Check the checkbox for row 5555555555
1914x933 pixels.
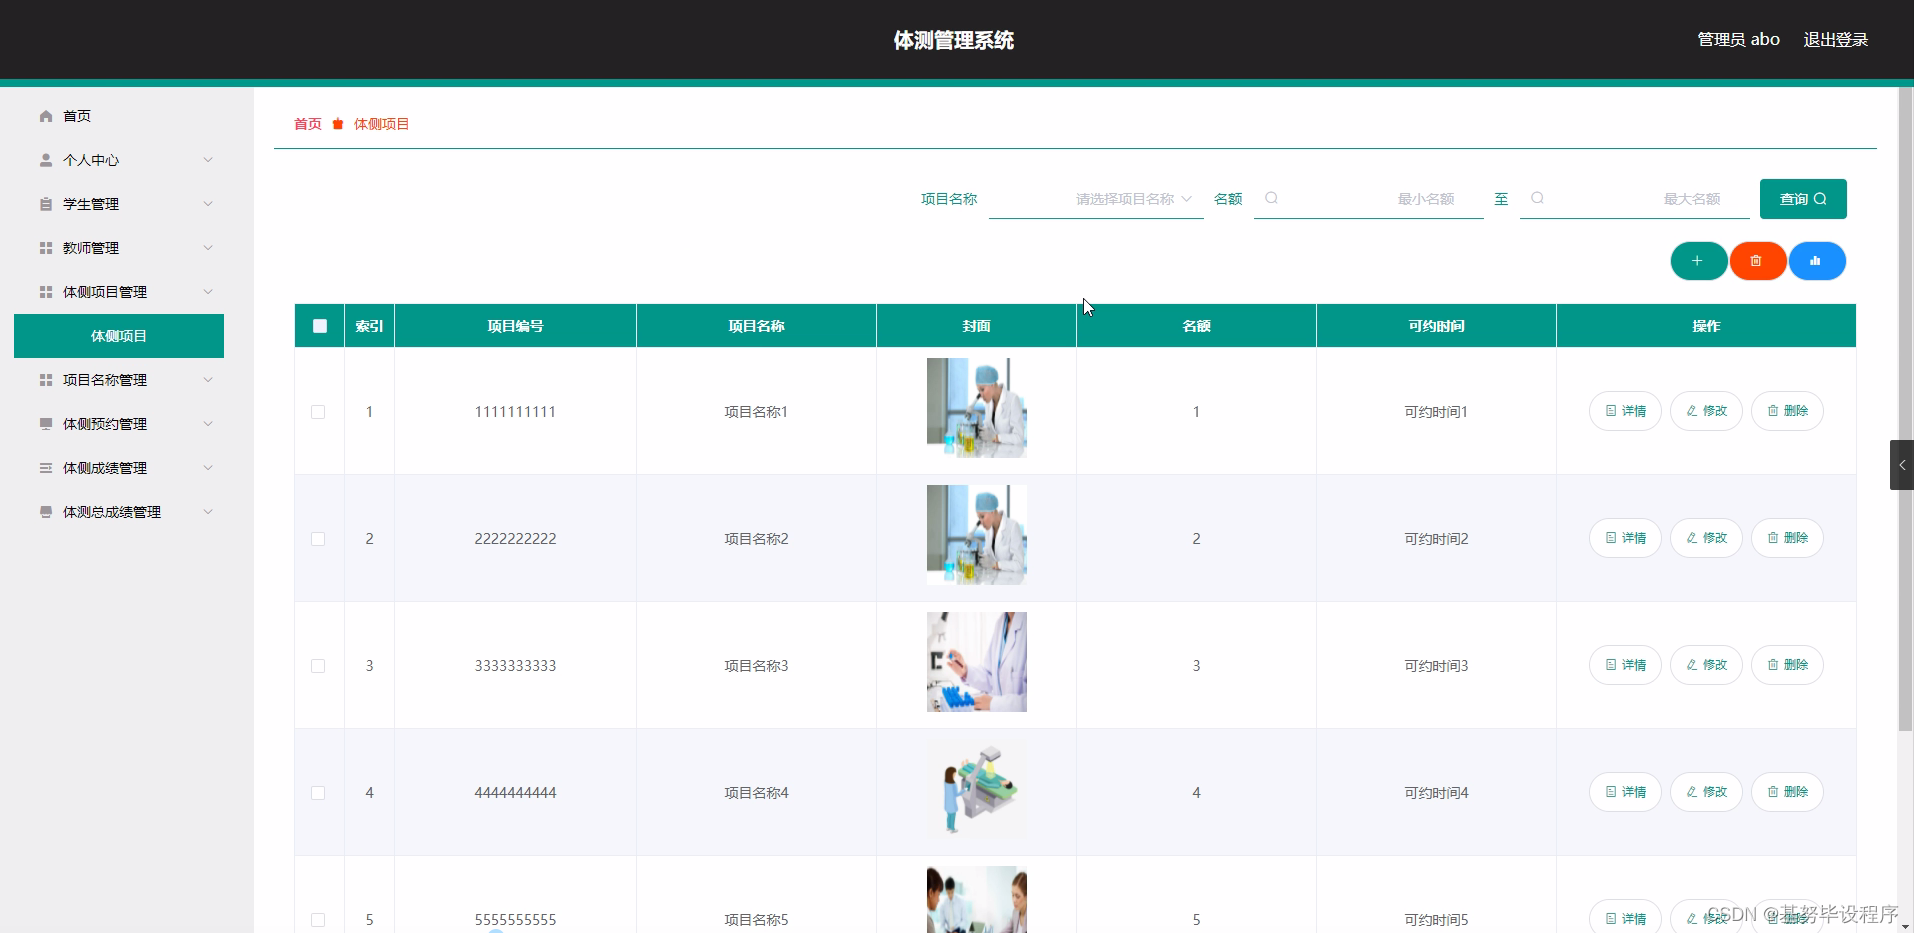coord(318,920)
